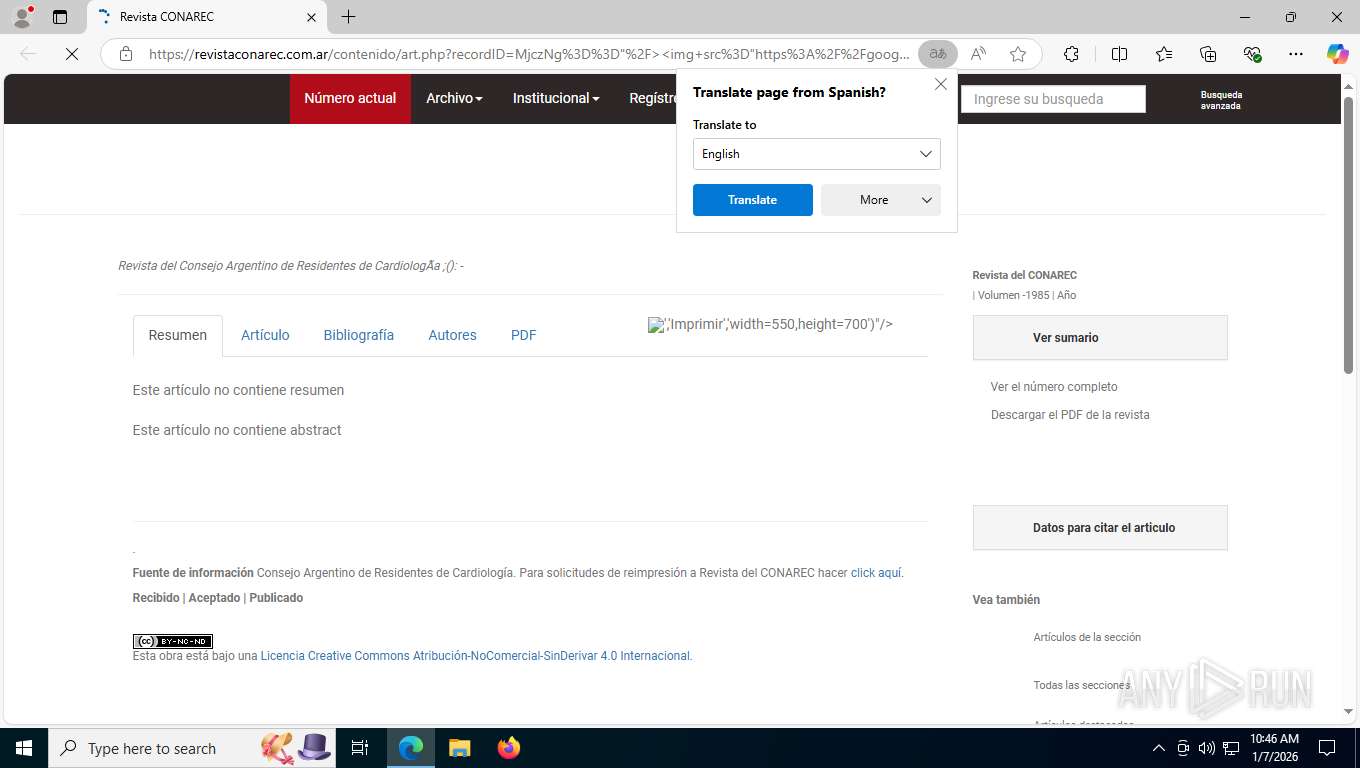Add page to favorites star
Image resolution: width=1360 pixels, height=768 pixels.
1018,54
